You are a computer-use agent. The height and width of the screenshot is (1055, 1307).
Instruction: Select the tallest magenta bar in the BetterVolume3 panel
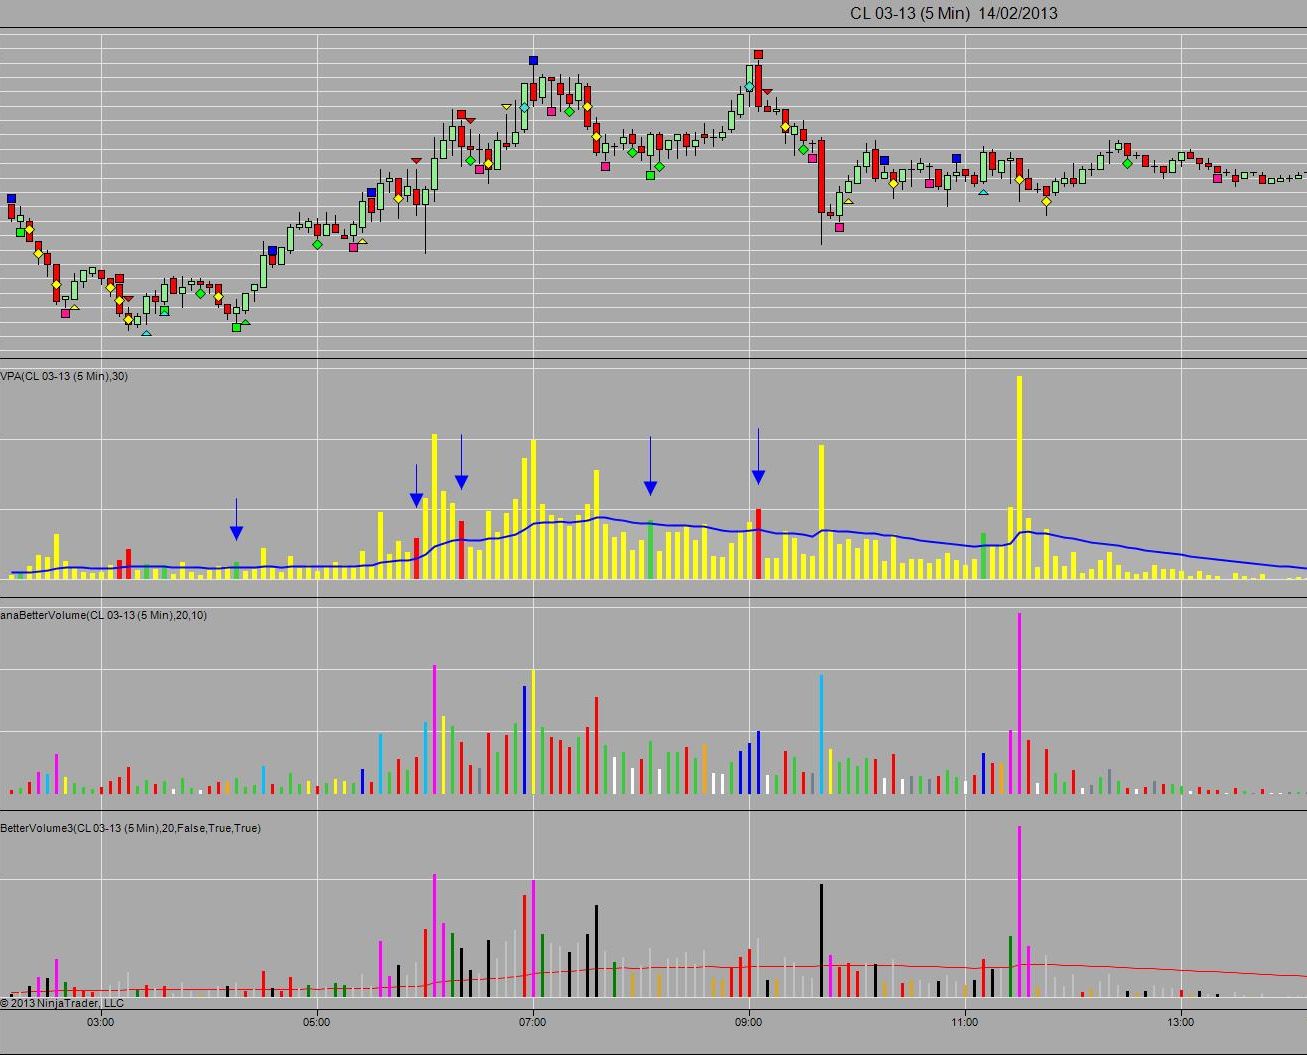1019,912
